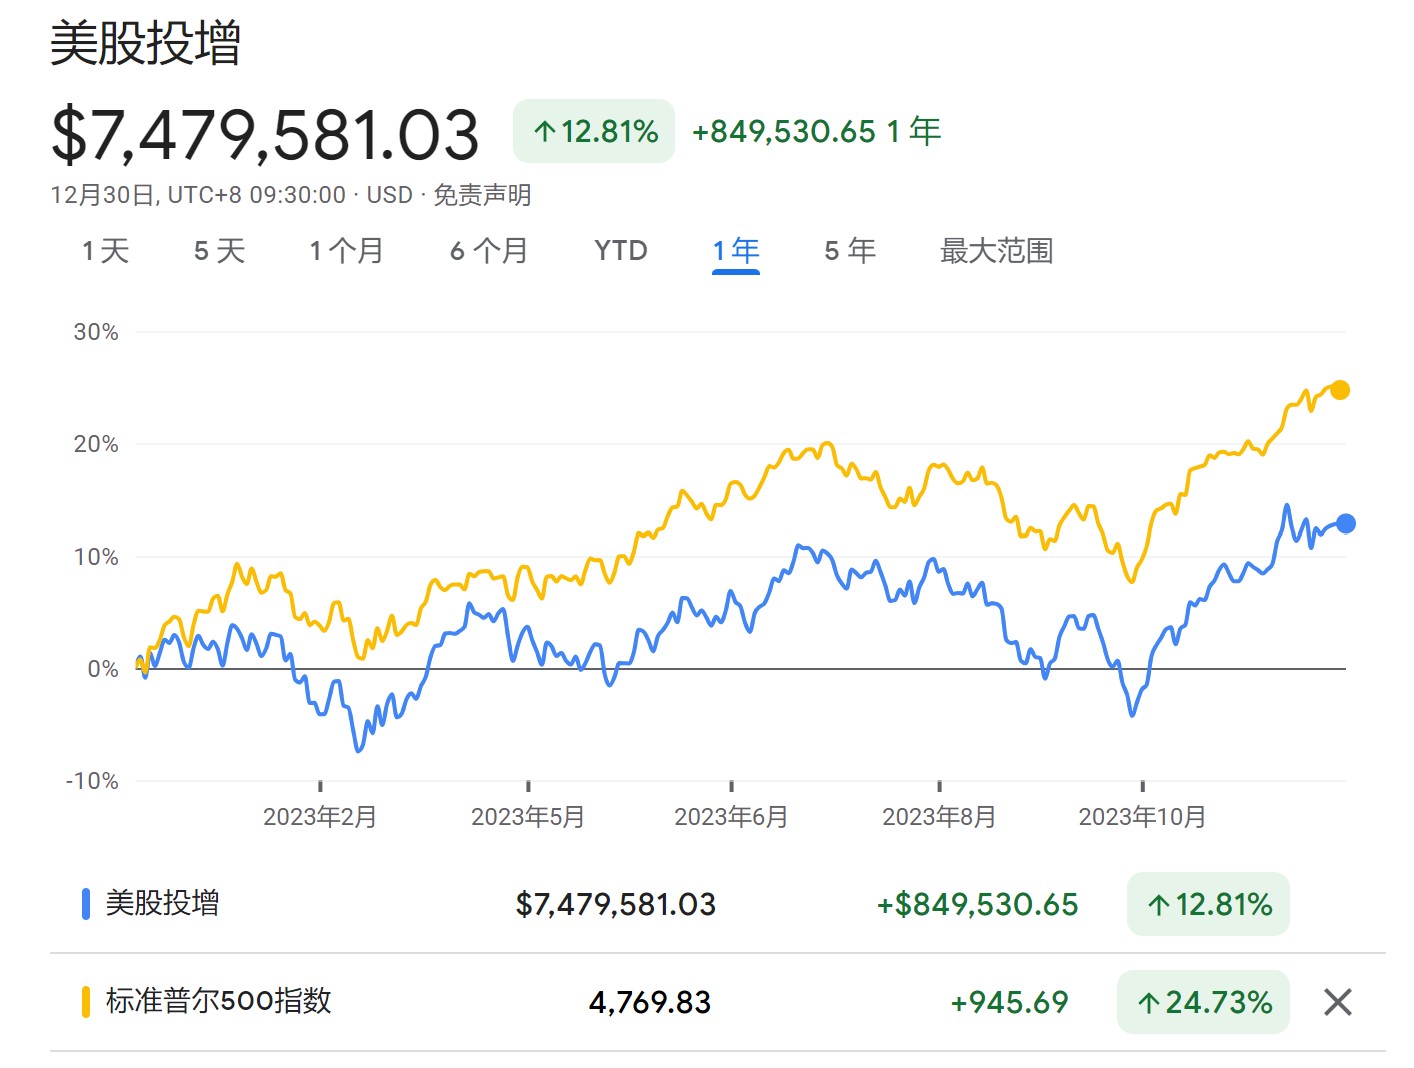Click the 美股投增 page title
Image resolution: width=1414 pixels, height=1068 pixels.
(x=146, y=44)
